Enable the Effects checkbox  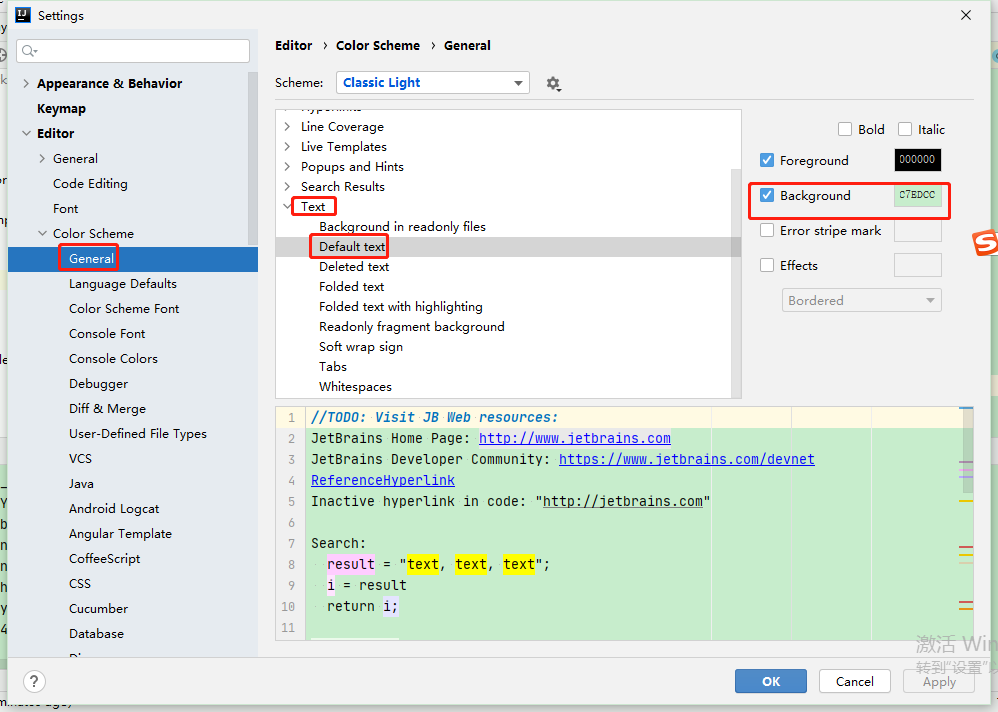767,265
